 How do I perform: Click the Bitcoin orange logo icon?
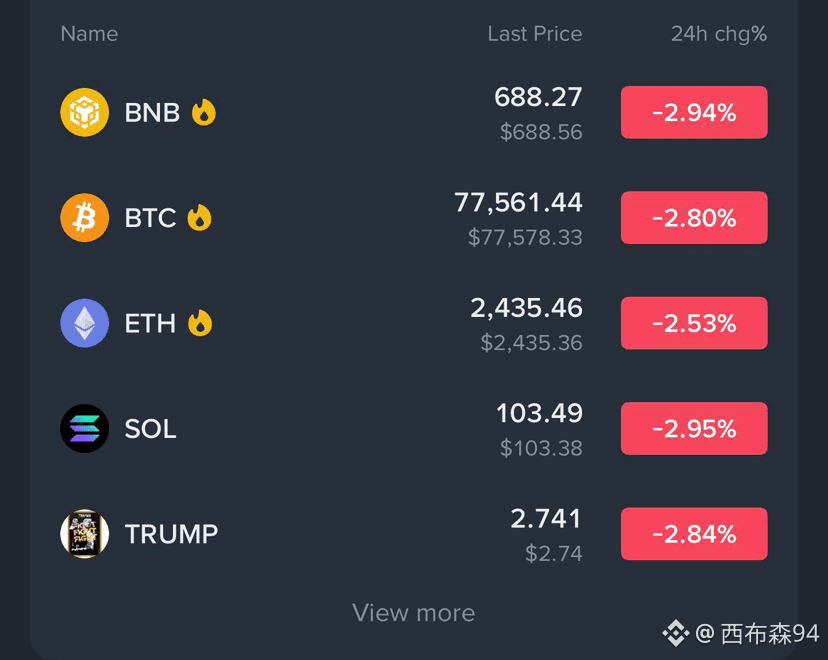pyautogui.click(x=84, y=218)
